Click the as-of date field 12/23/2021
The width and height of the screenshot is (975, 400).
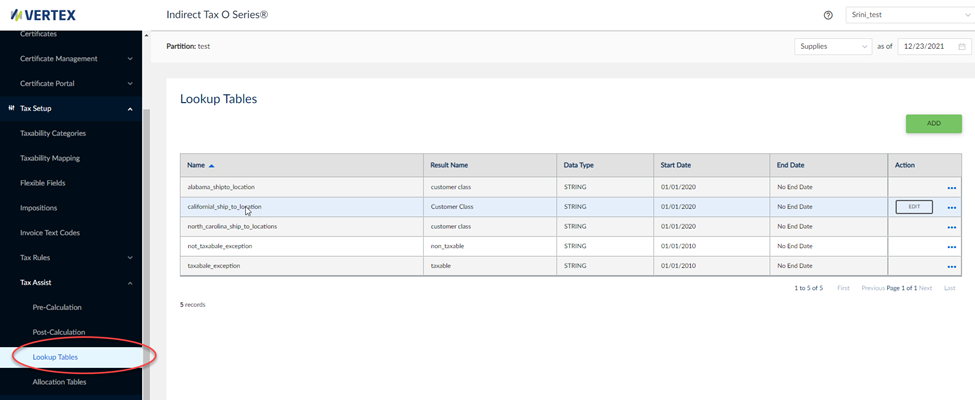tap(925, 46)
